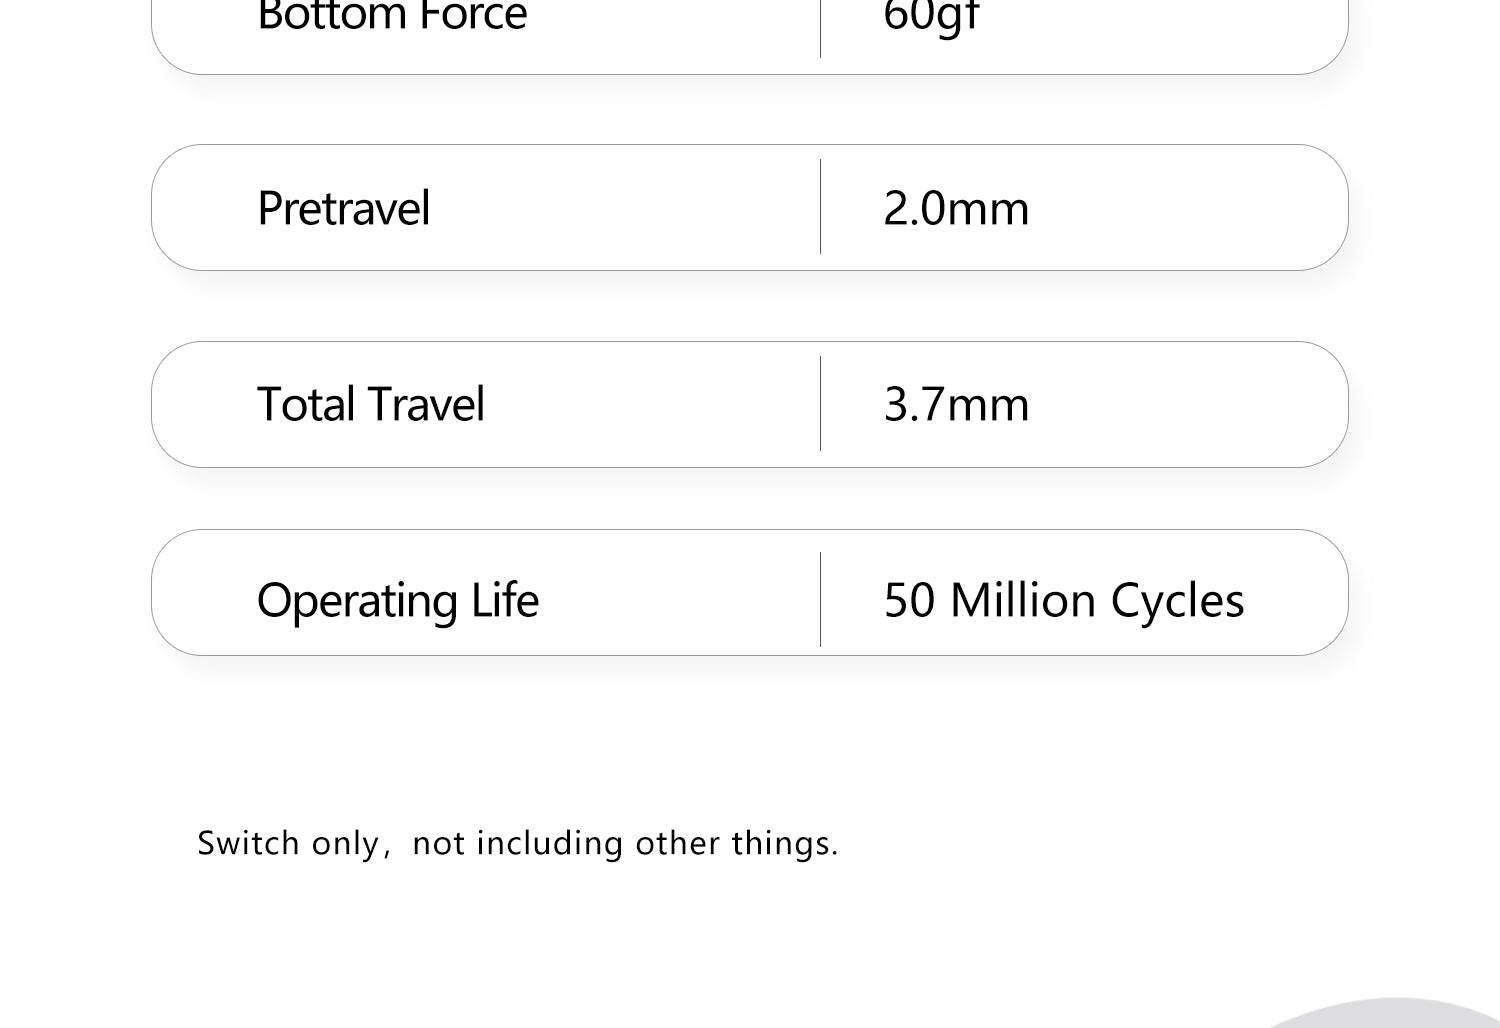Click the Pretravel label

(x=343, y=208)
